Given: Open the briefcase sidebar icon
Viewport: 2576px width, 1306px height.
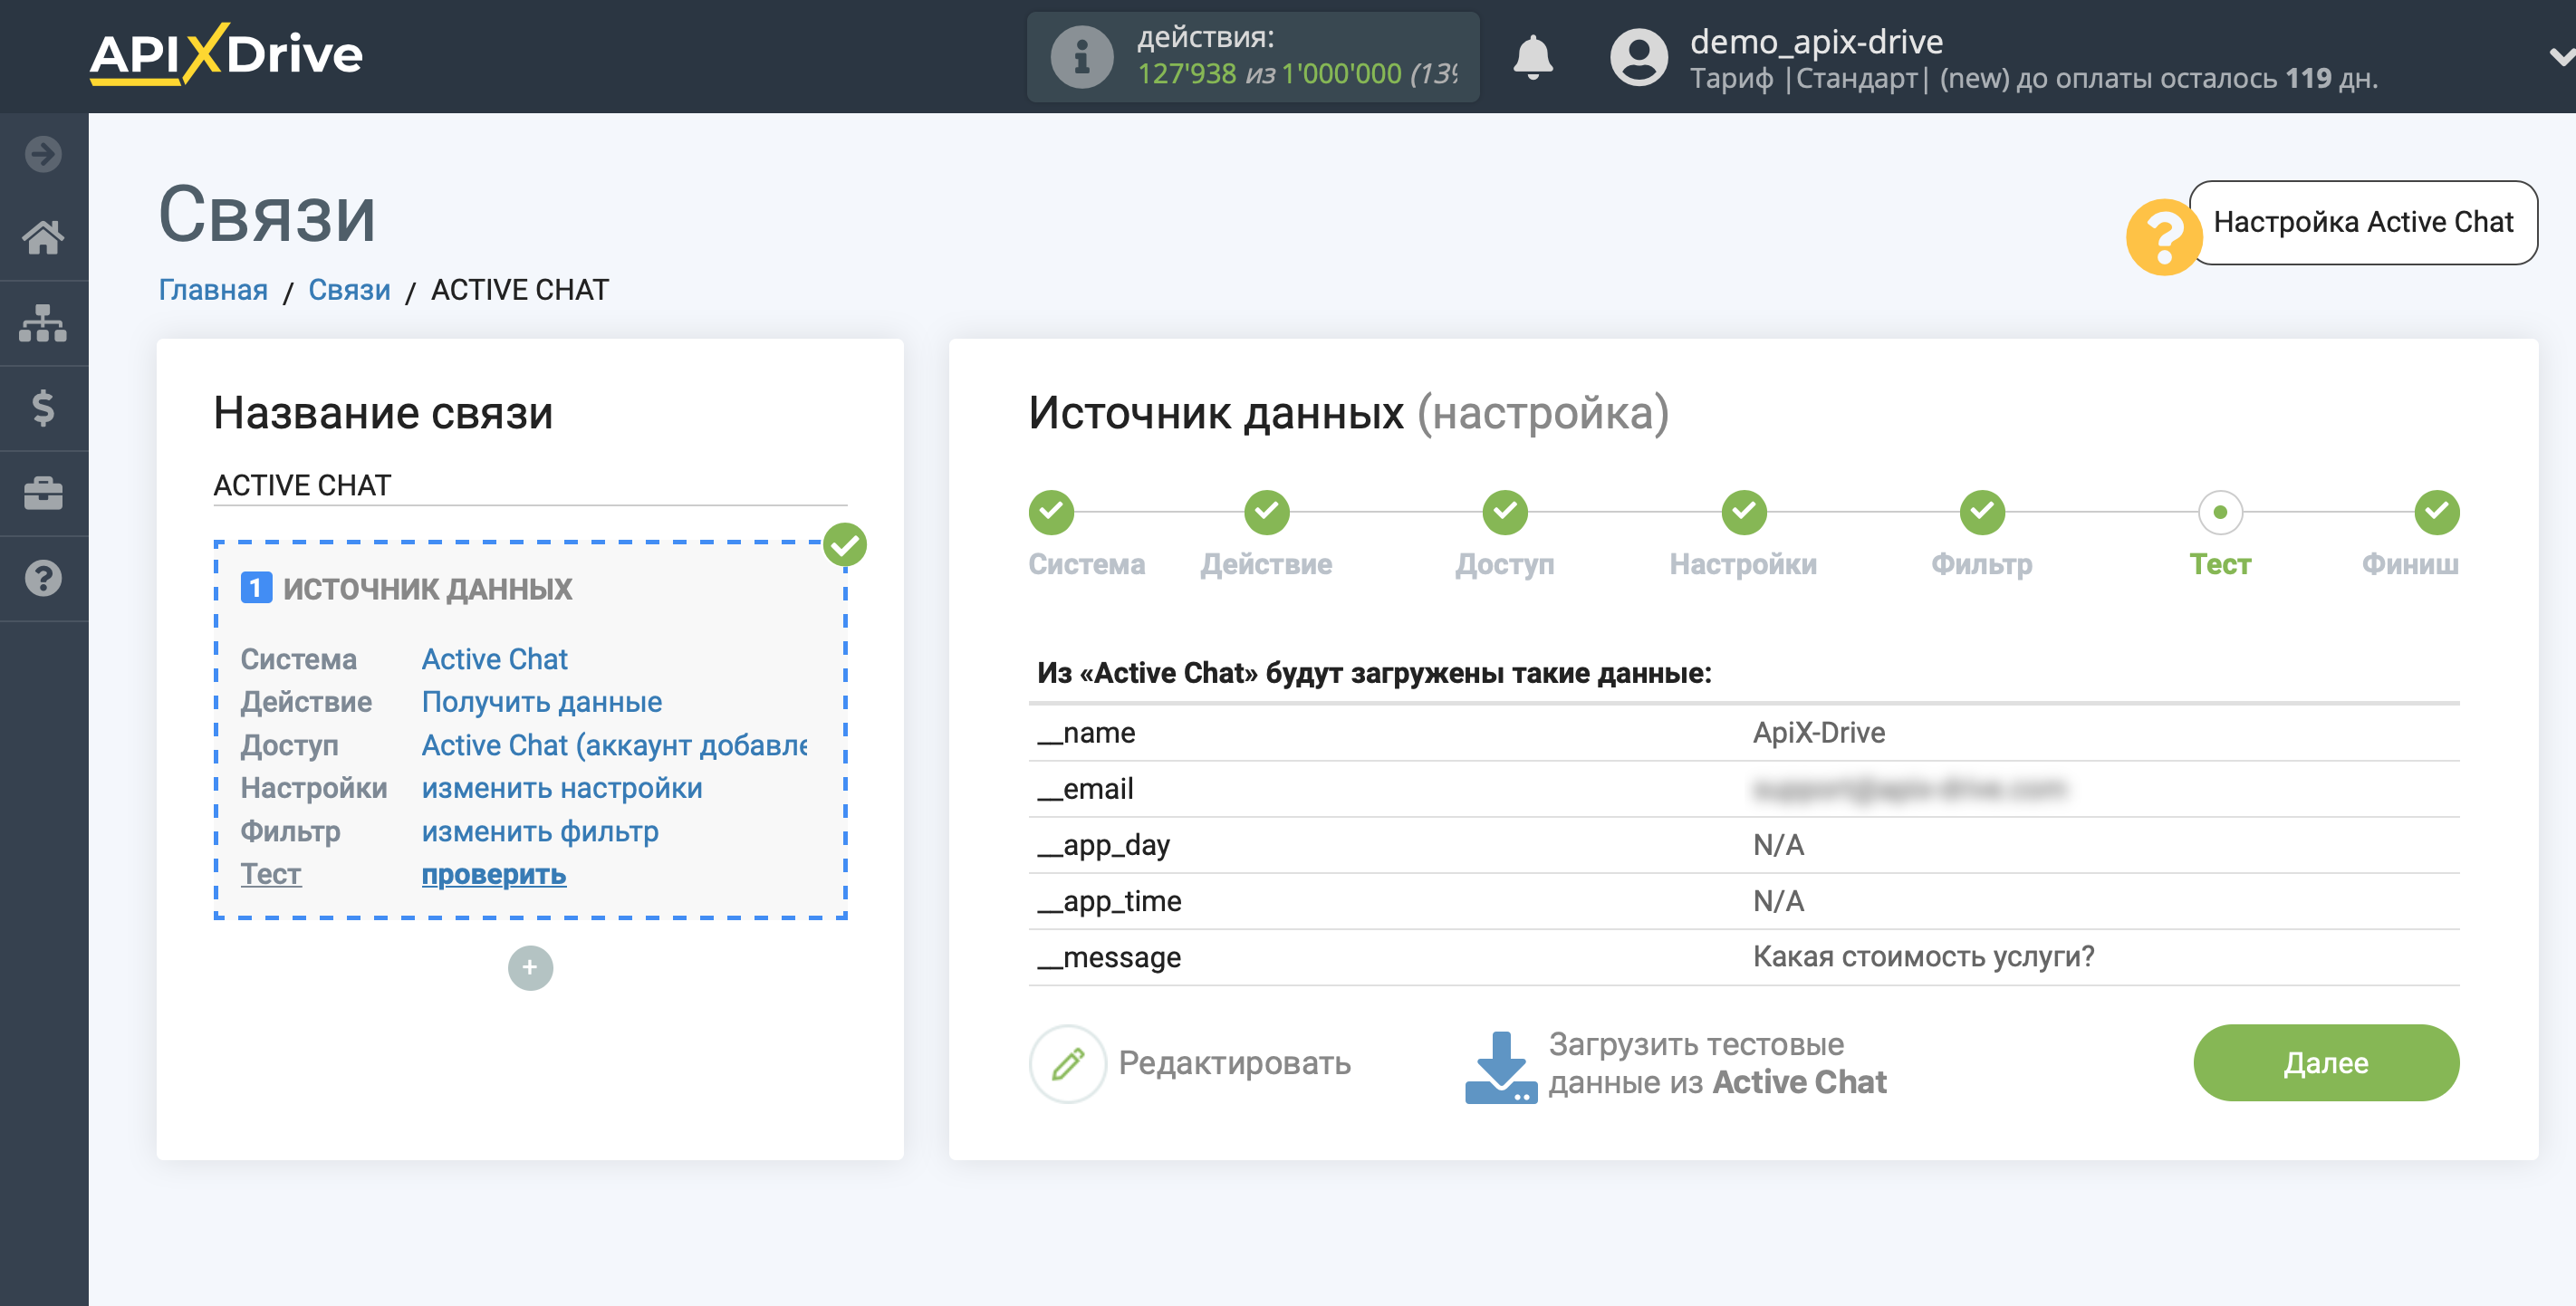Looking at the screenshot, I should click(x=43, y=493).
